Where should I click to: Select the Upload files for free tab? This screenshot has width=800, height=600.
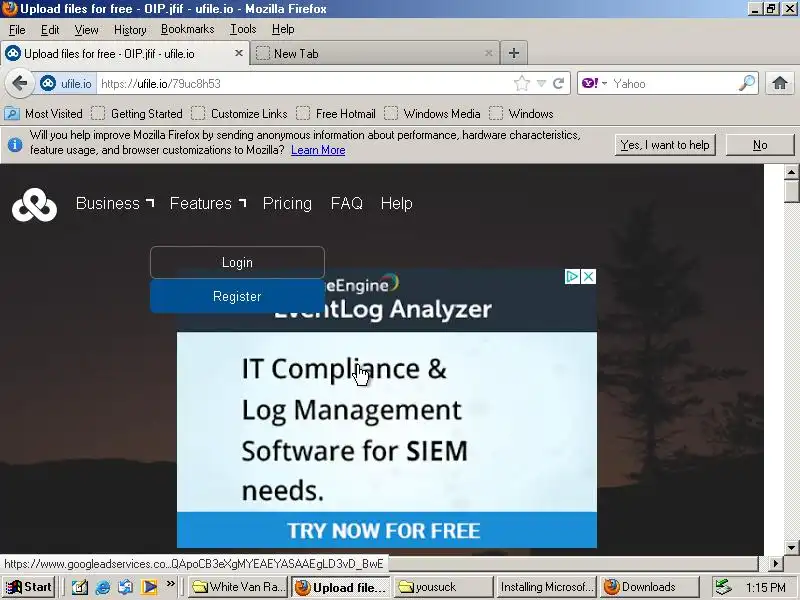point(125,53)
